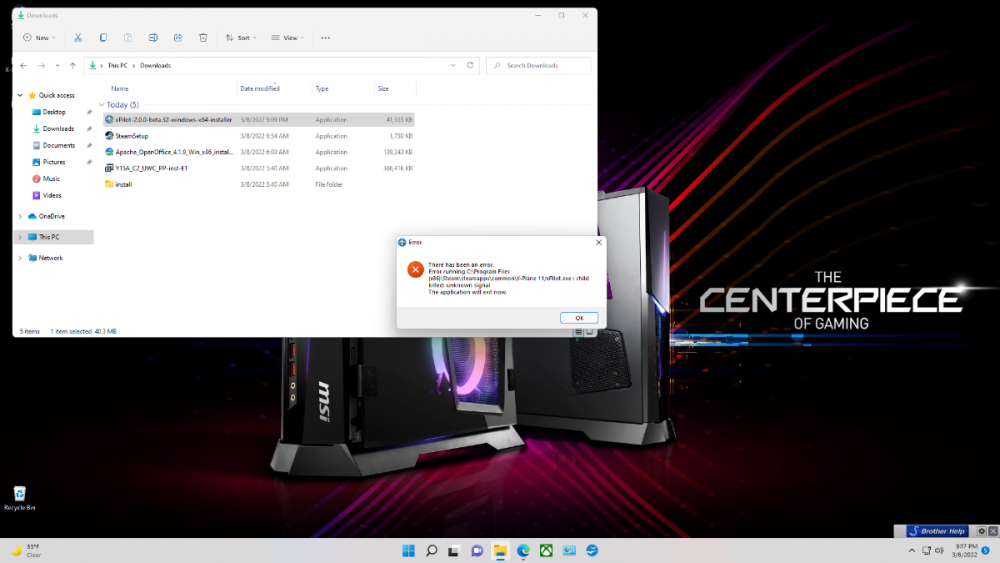Open Brother Help settings gear
This screenshot has width=1000, height=563.
(982, 530)
